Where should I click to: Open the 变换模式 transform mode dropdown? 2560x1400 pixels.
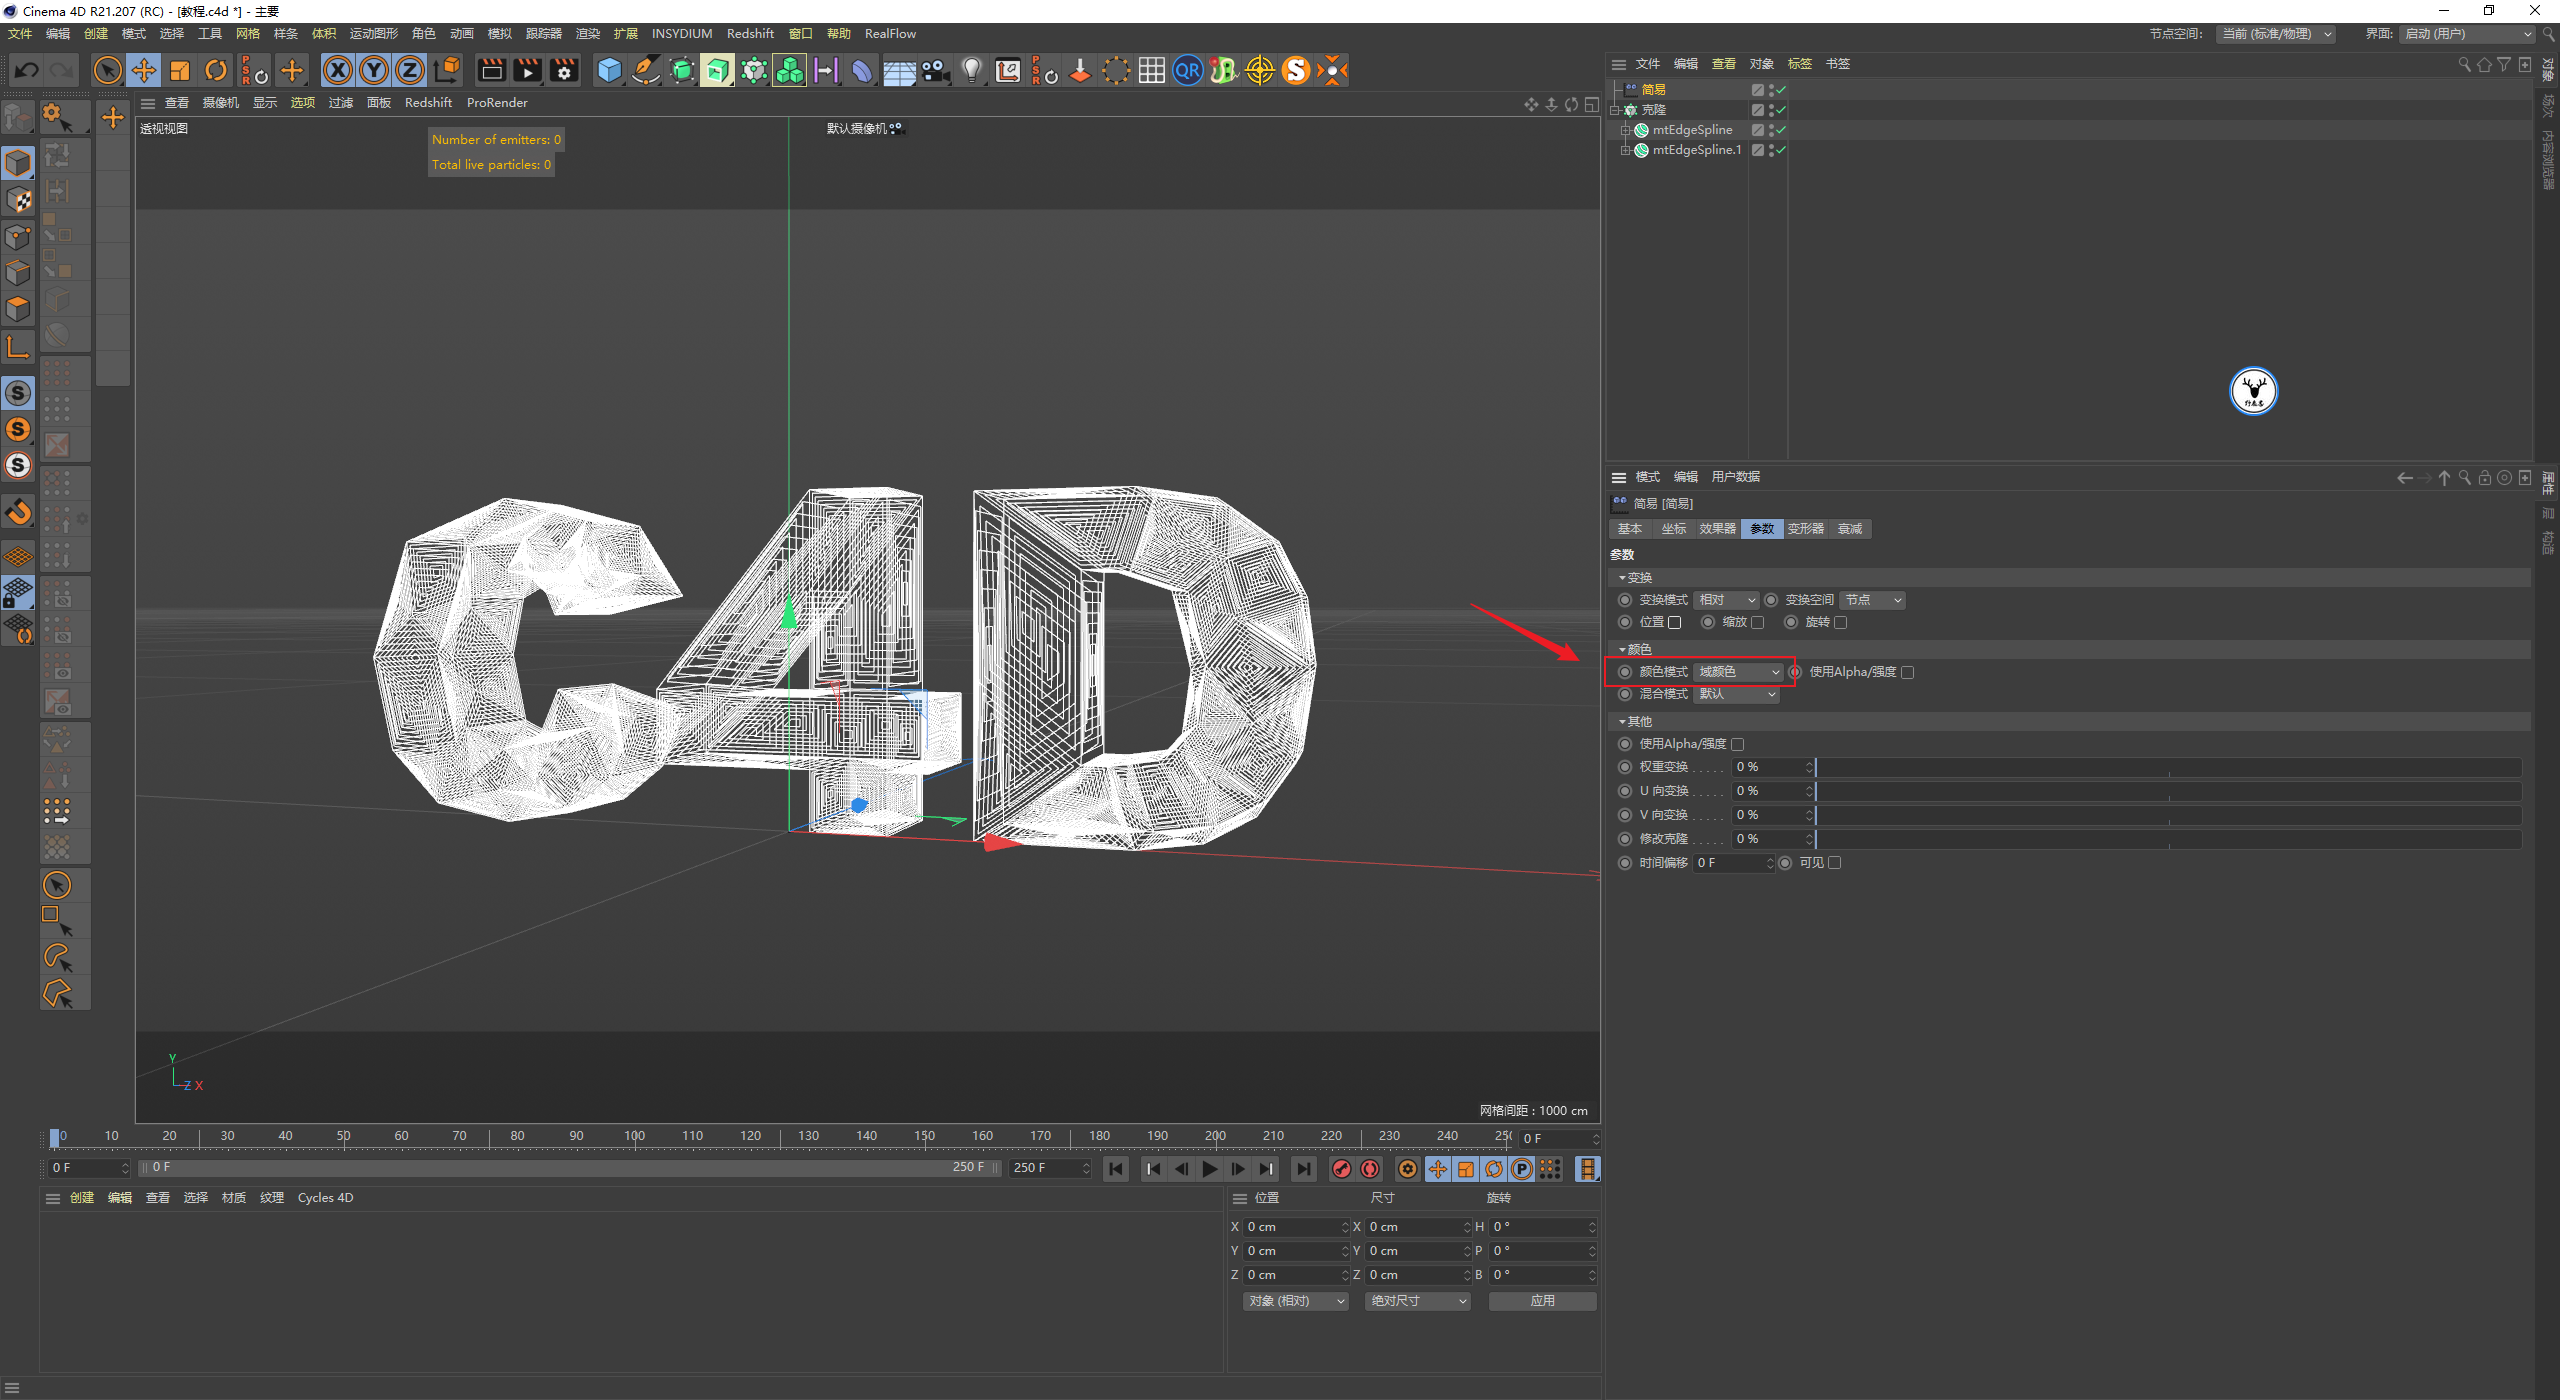tap(1726, 600)
